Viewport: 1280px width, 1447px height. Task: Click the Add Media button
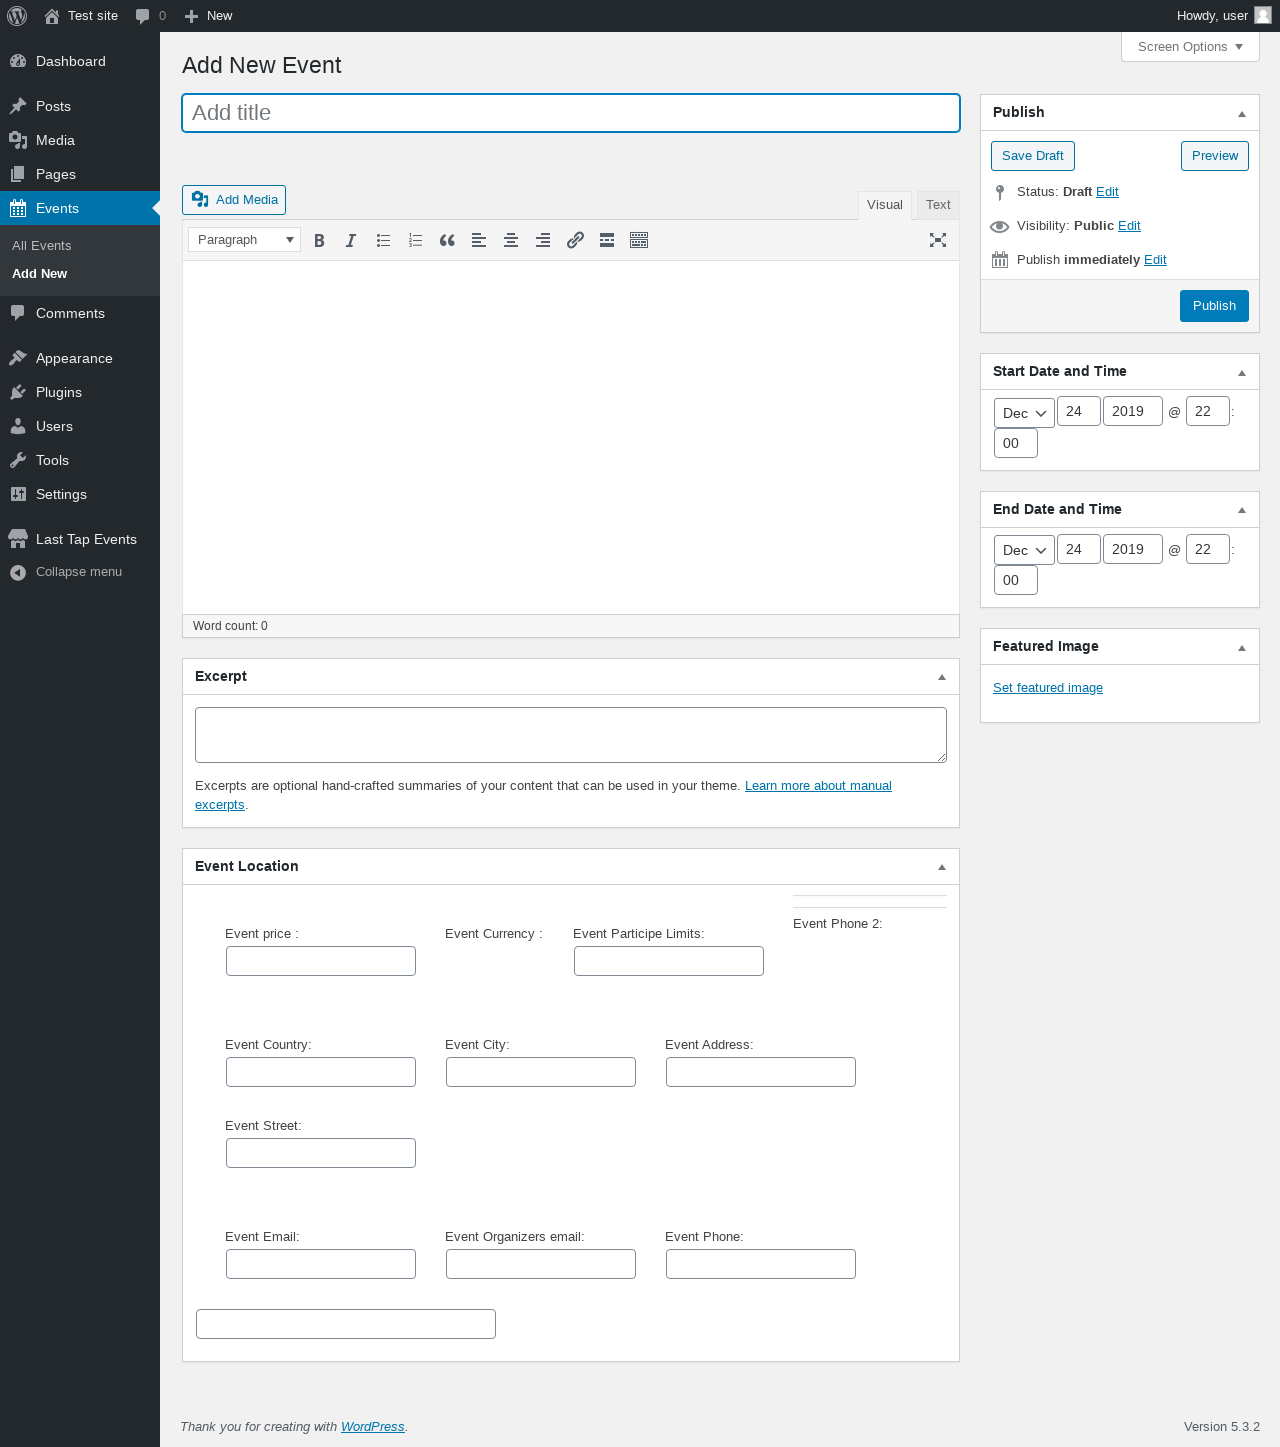[x=234, y=200]
